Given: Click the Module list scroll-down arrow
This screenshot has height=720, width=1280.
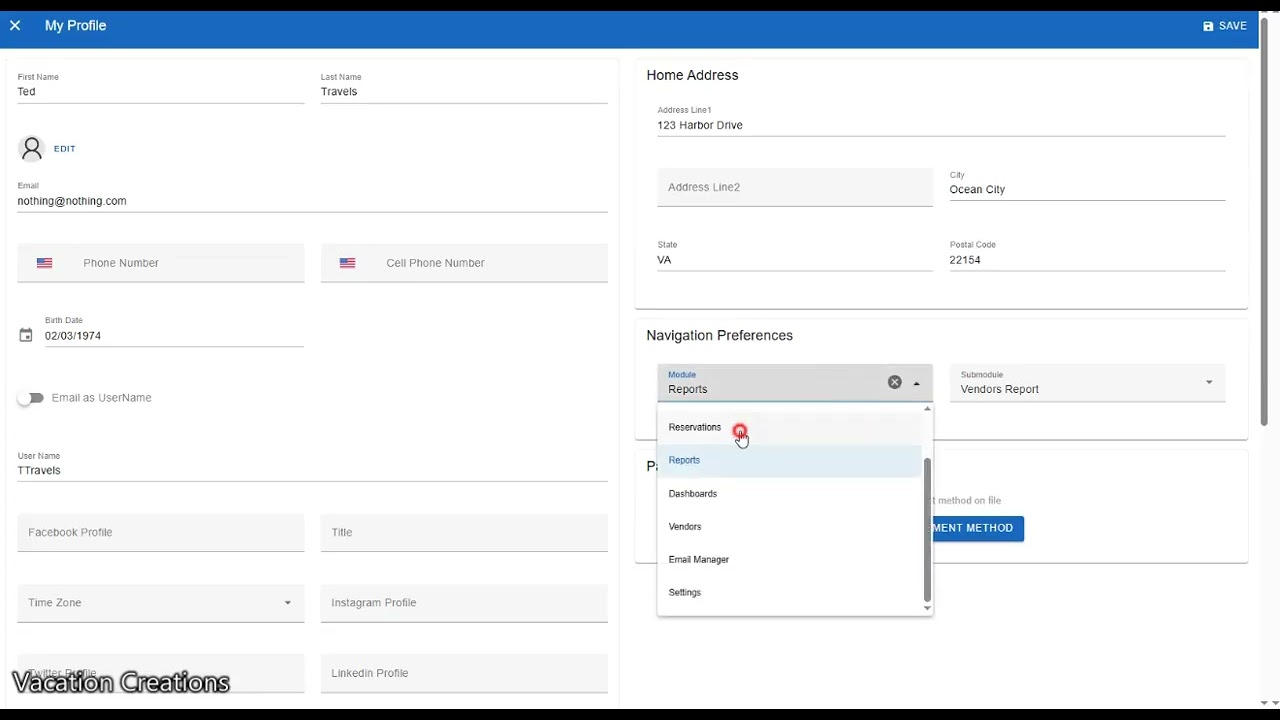Looking at the screenshot, I should tap(927, 608).
